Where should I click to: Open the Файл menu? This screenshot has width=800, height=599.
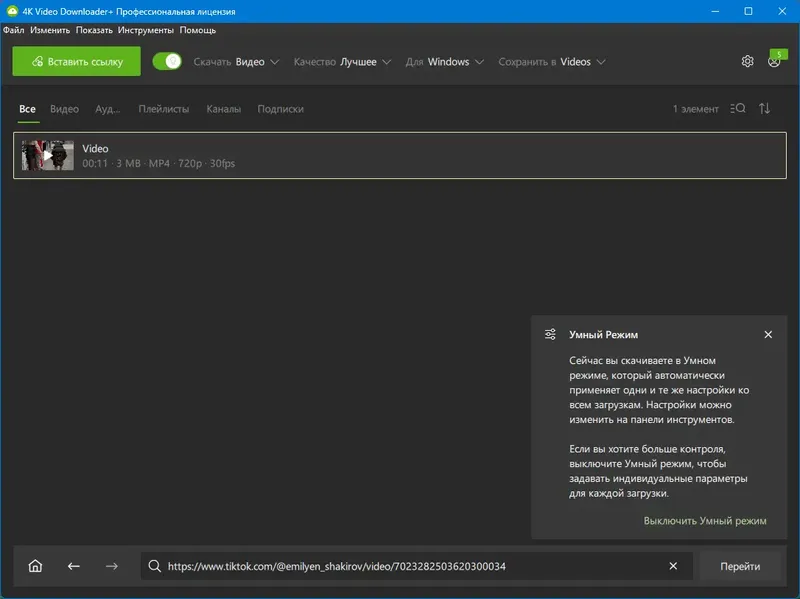pos(13,30)
